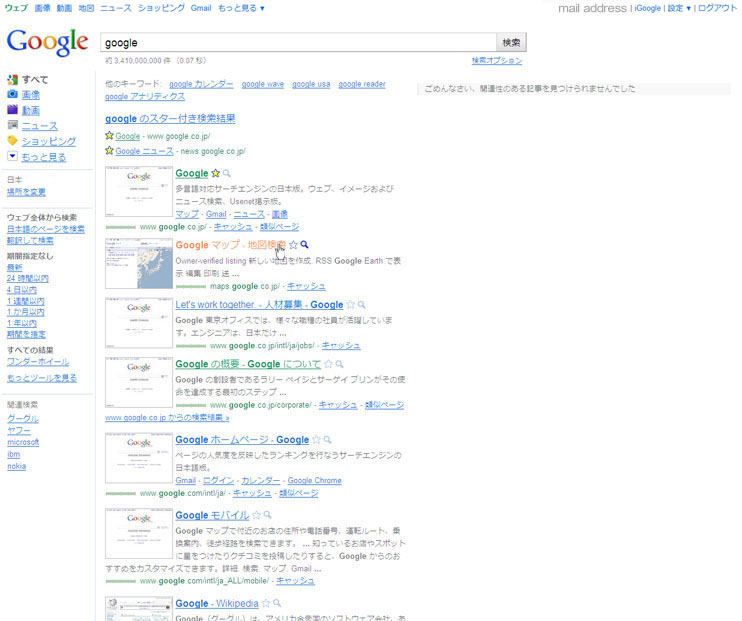Click google アナリティクス keyword suggestion
Screen dimensions: 742x621
tap(145, 97)
